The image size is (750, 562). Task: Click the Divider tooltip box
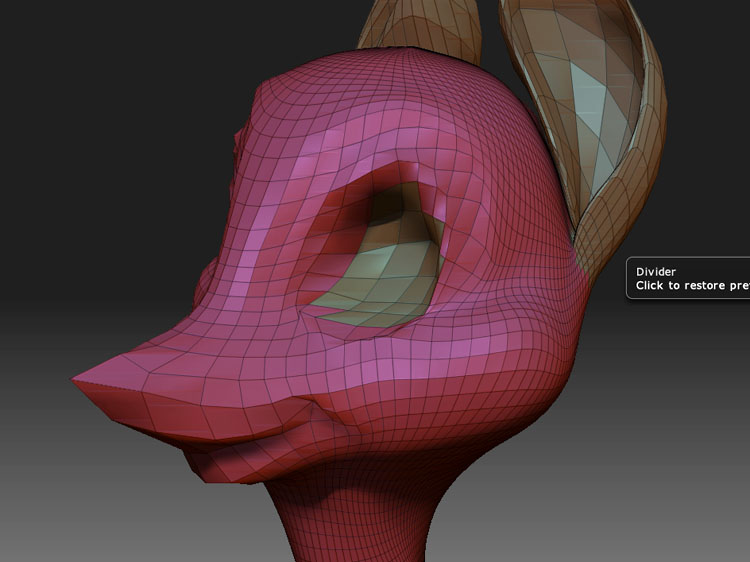point(688,278)
